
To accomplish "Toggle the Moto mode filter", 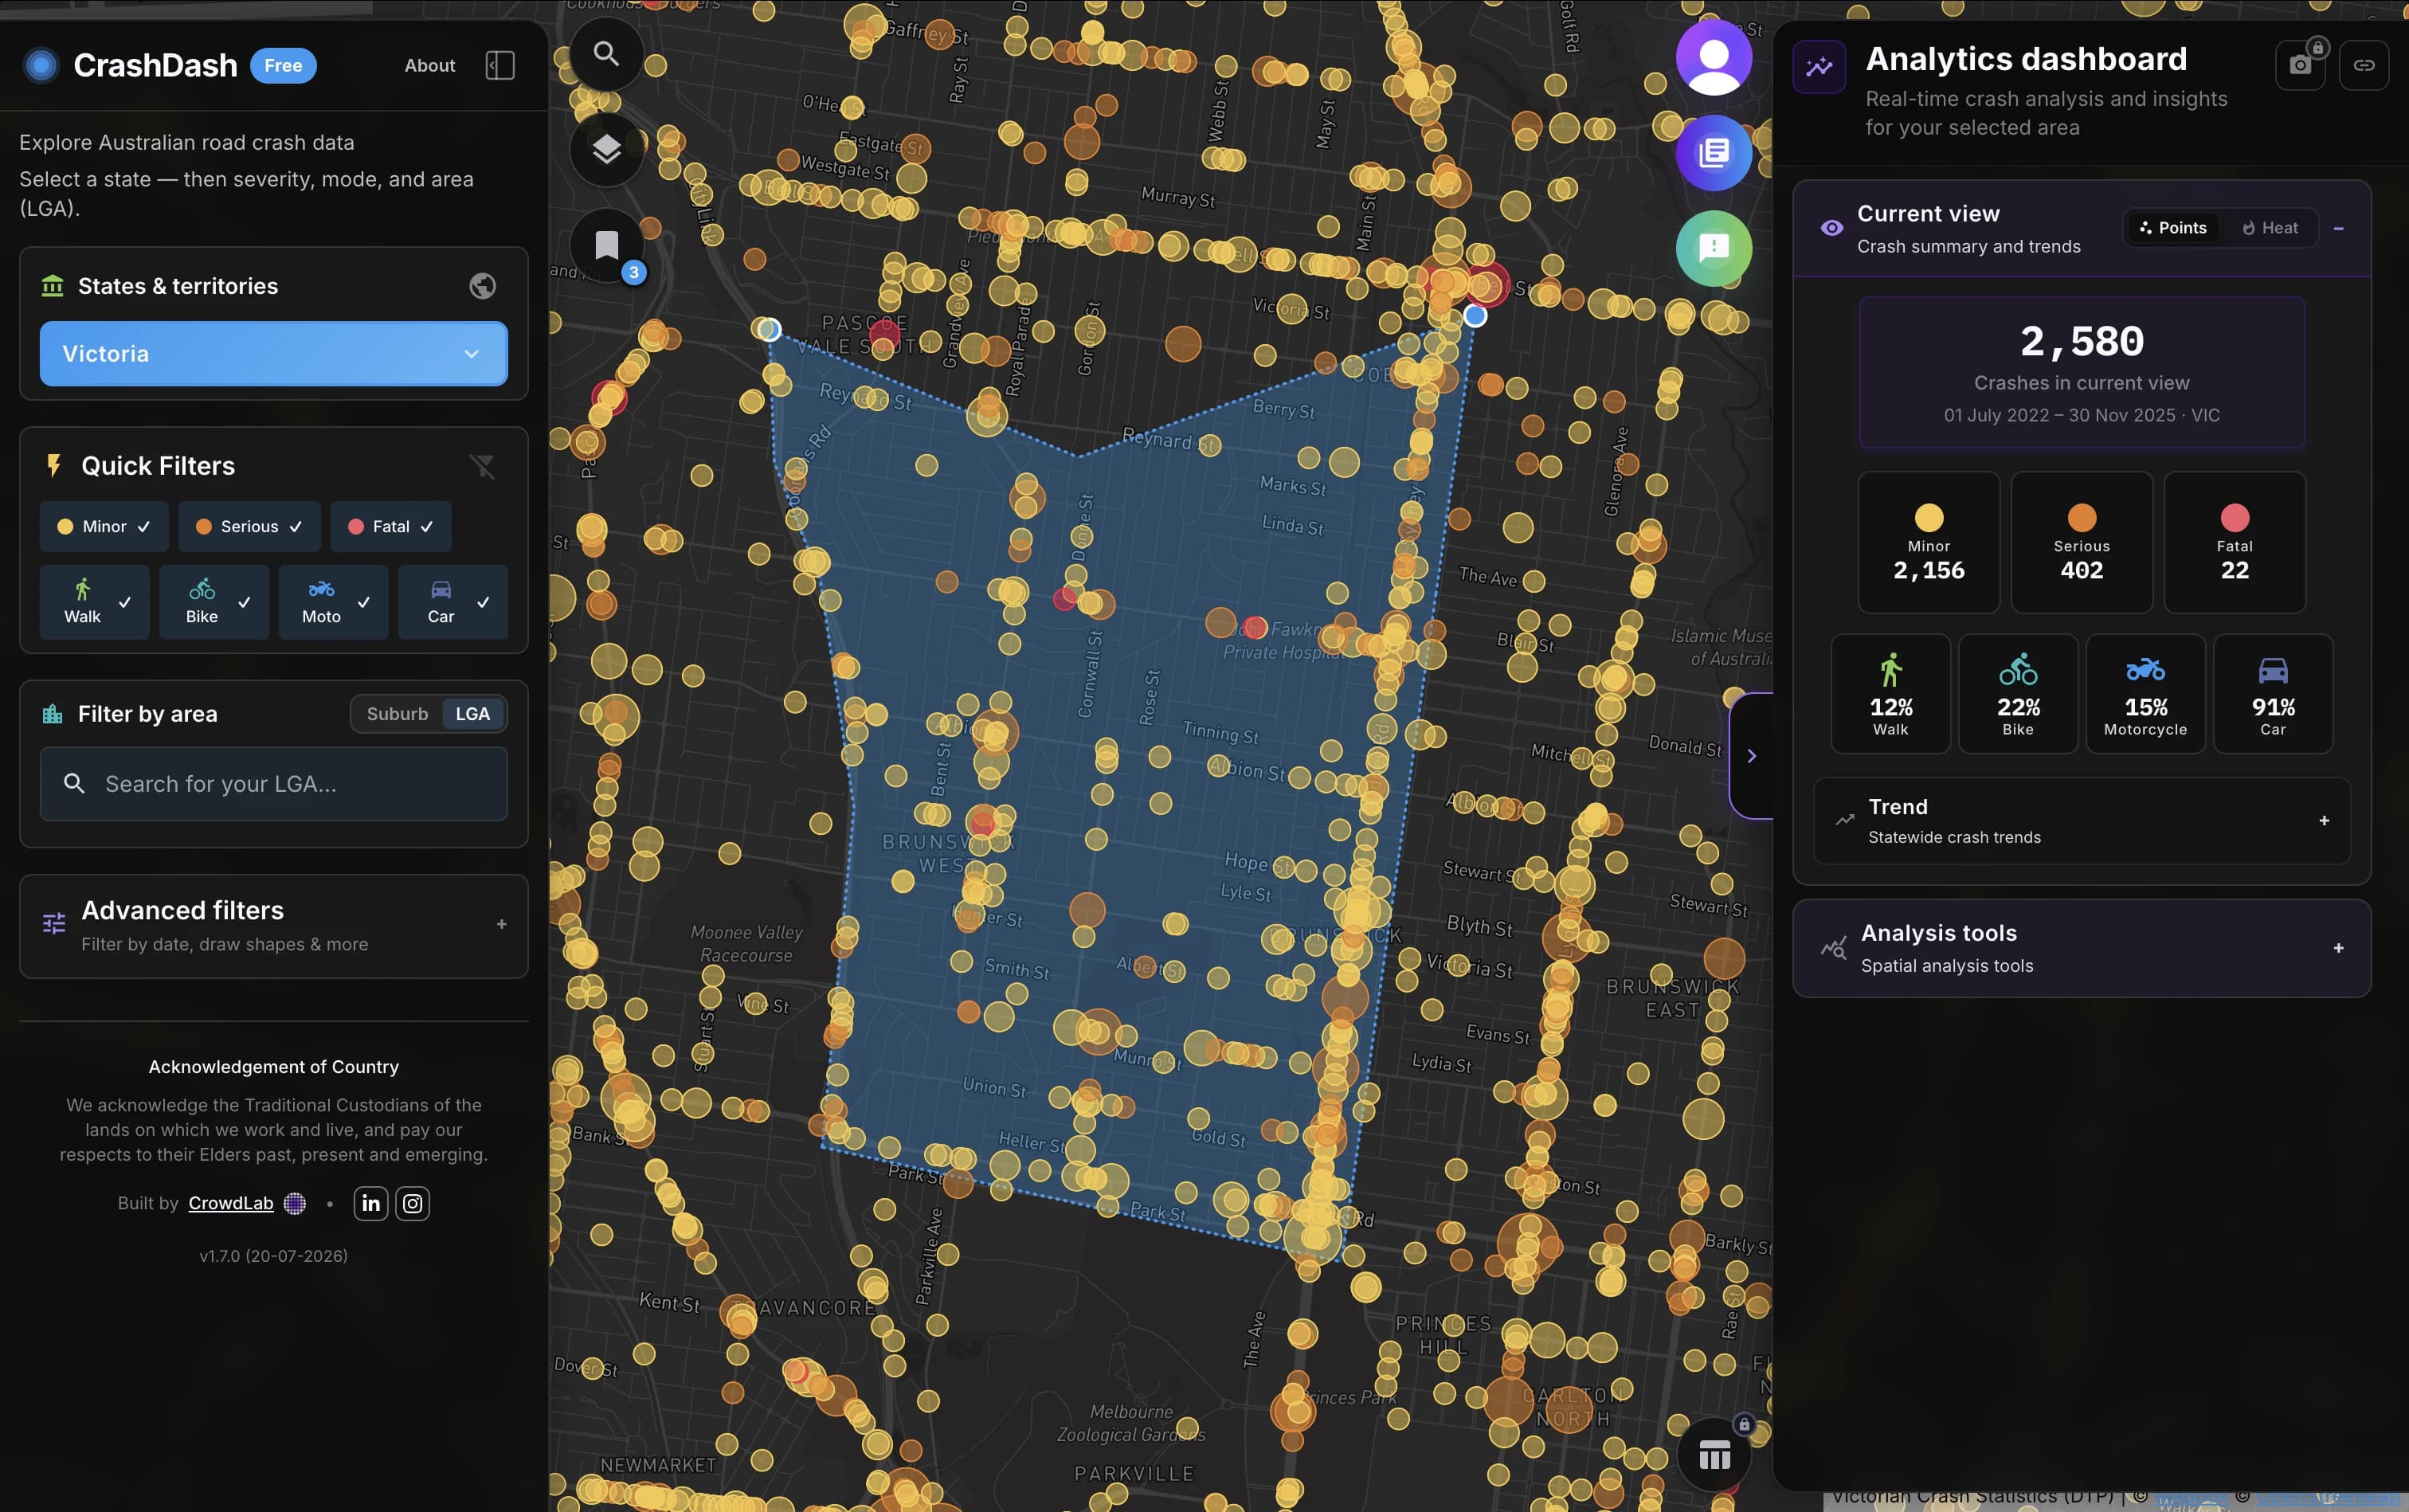I will 334,602.
